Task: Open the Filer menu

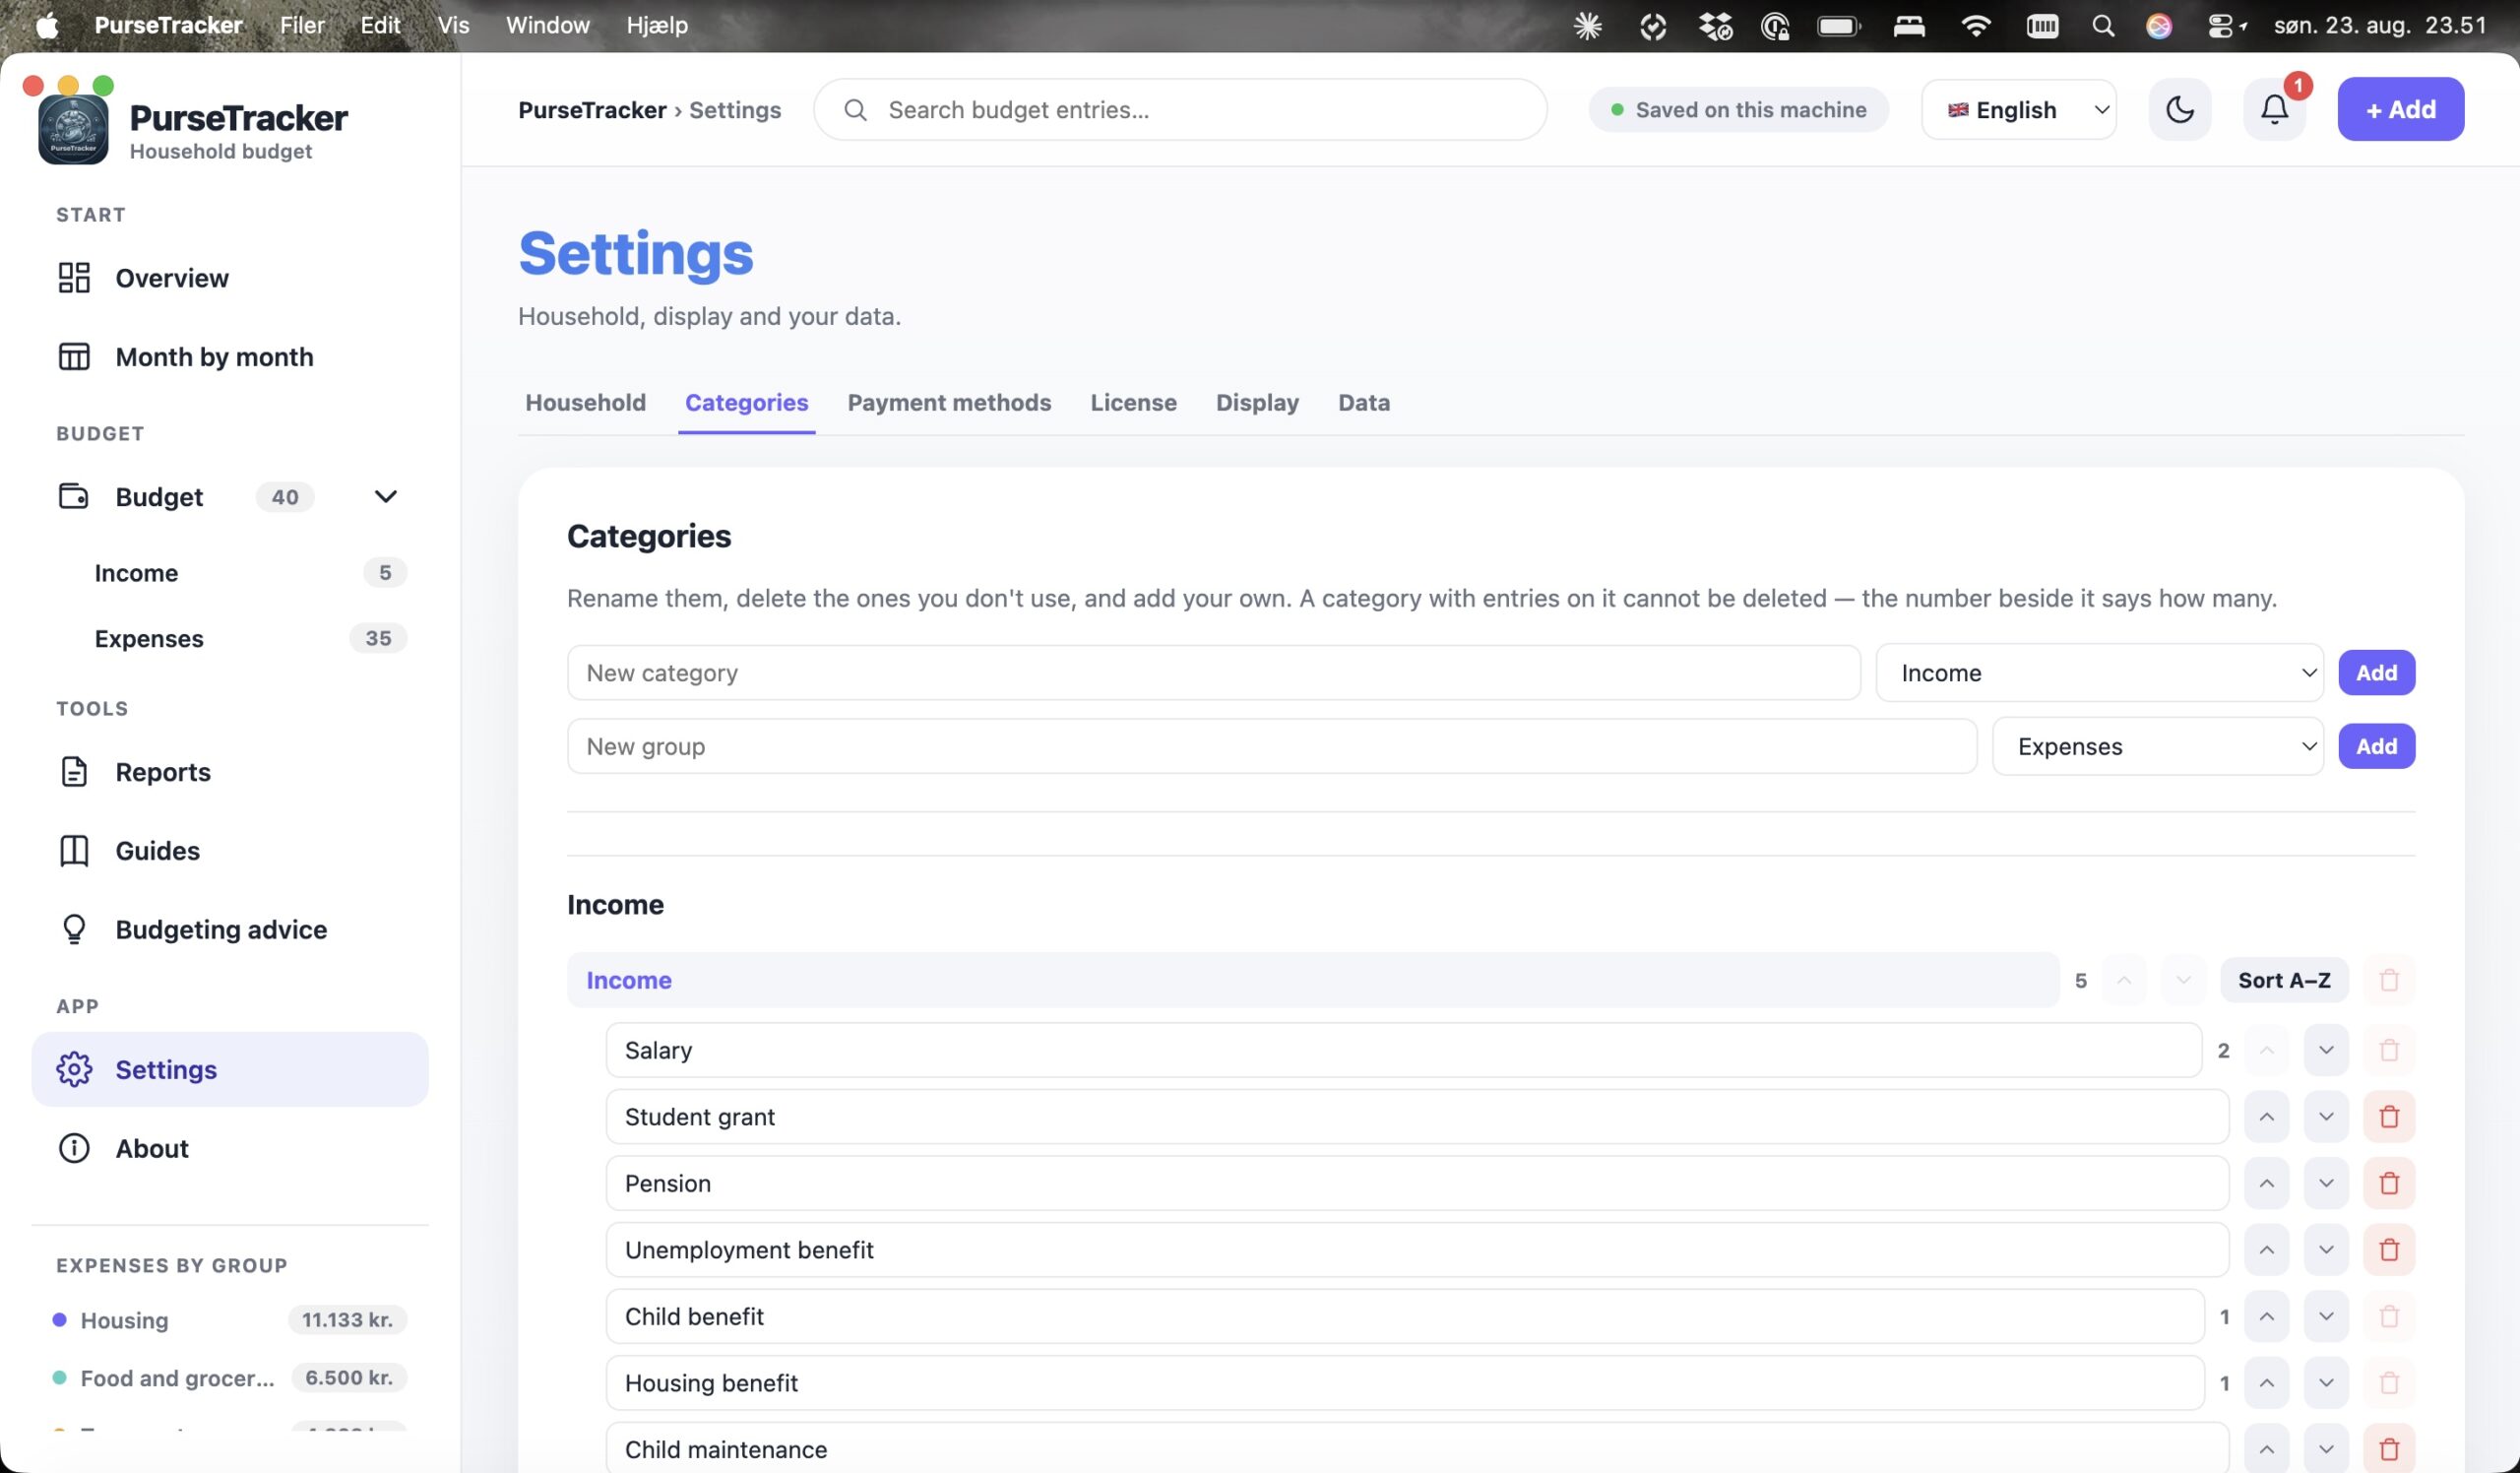Action: point(302,26)
